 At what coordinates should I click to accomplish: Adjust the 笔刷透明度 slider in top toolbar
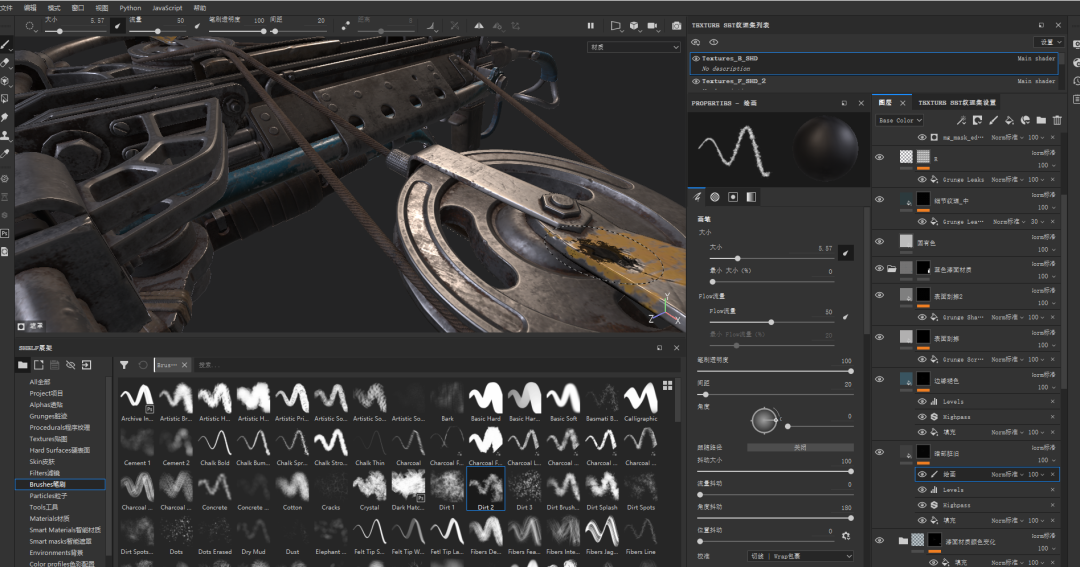click(x=237, y=31)
